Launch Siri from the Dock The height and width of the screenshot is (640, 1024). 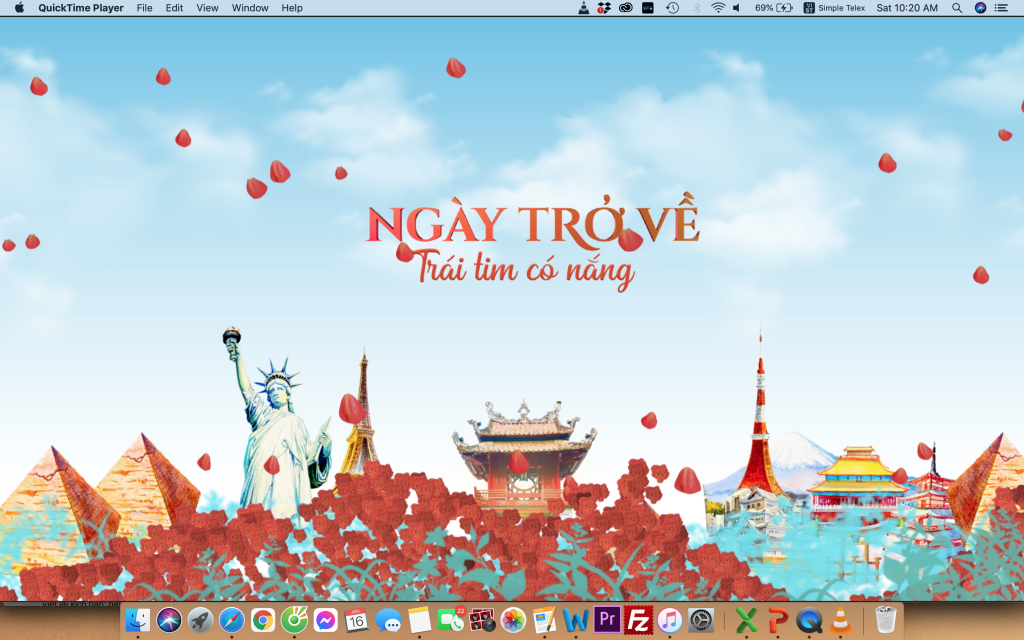pos(169,620)
